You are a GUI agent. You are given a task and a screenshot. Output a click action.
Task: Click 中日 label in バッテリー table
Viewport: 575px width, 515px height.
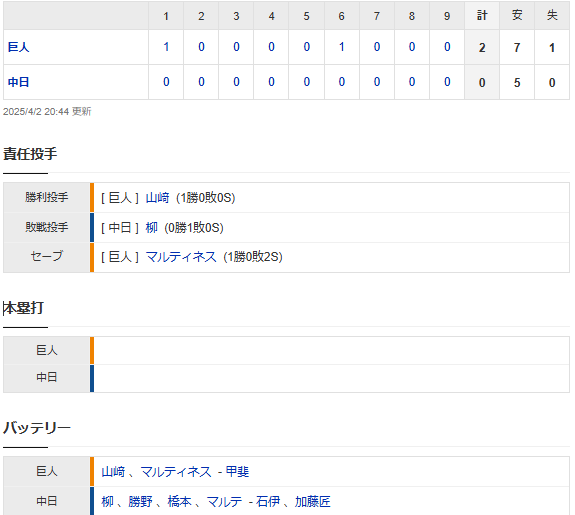(x=47, y=501)
